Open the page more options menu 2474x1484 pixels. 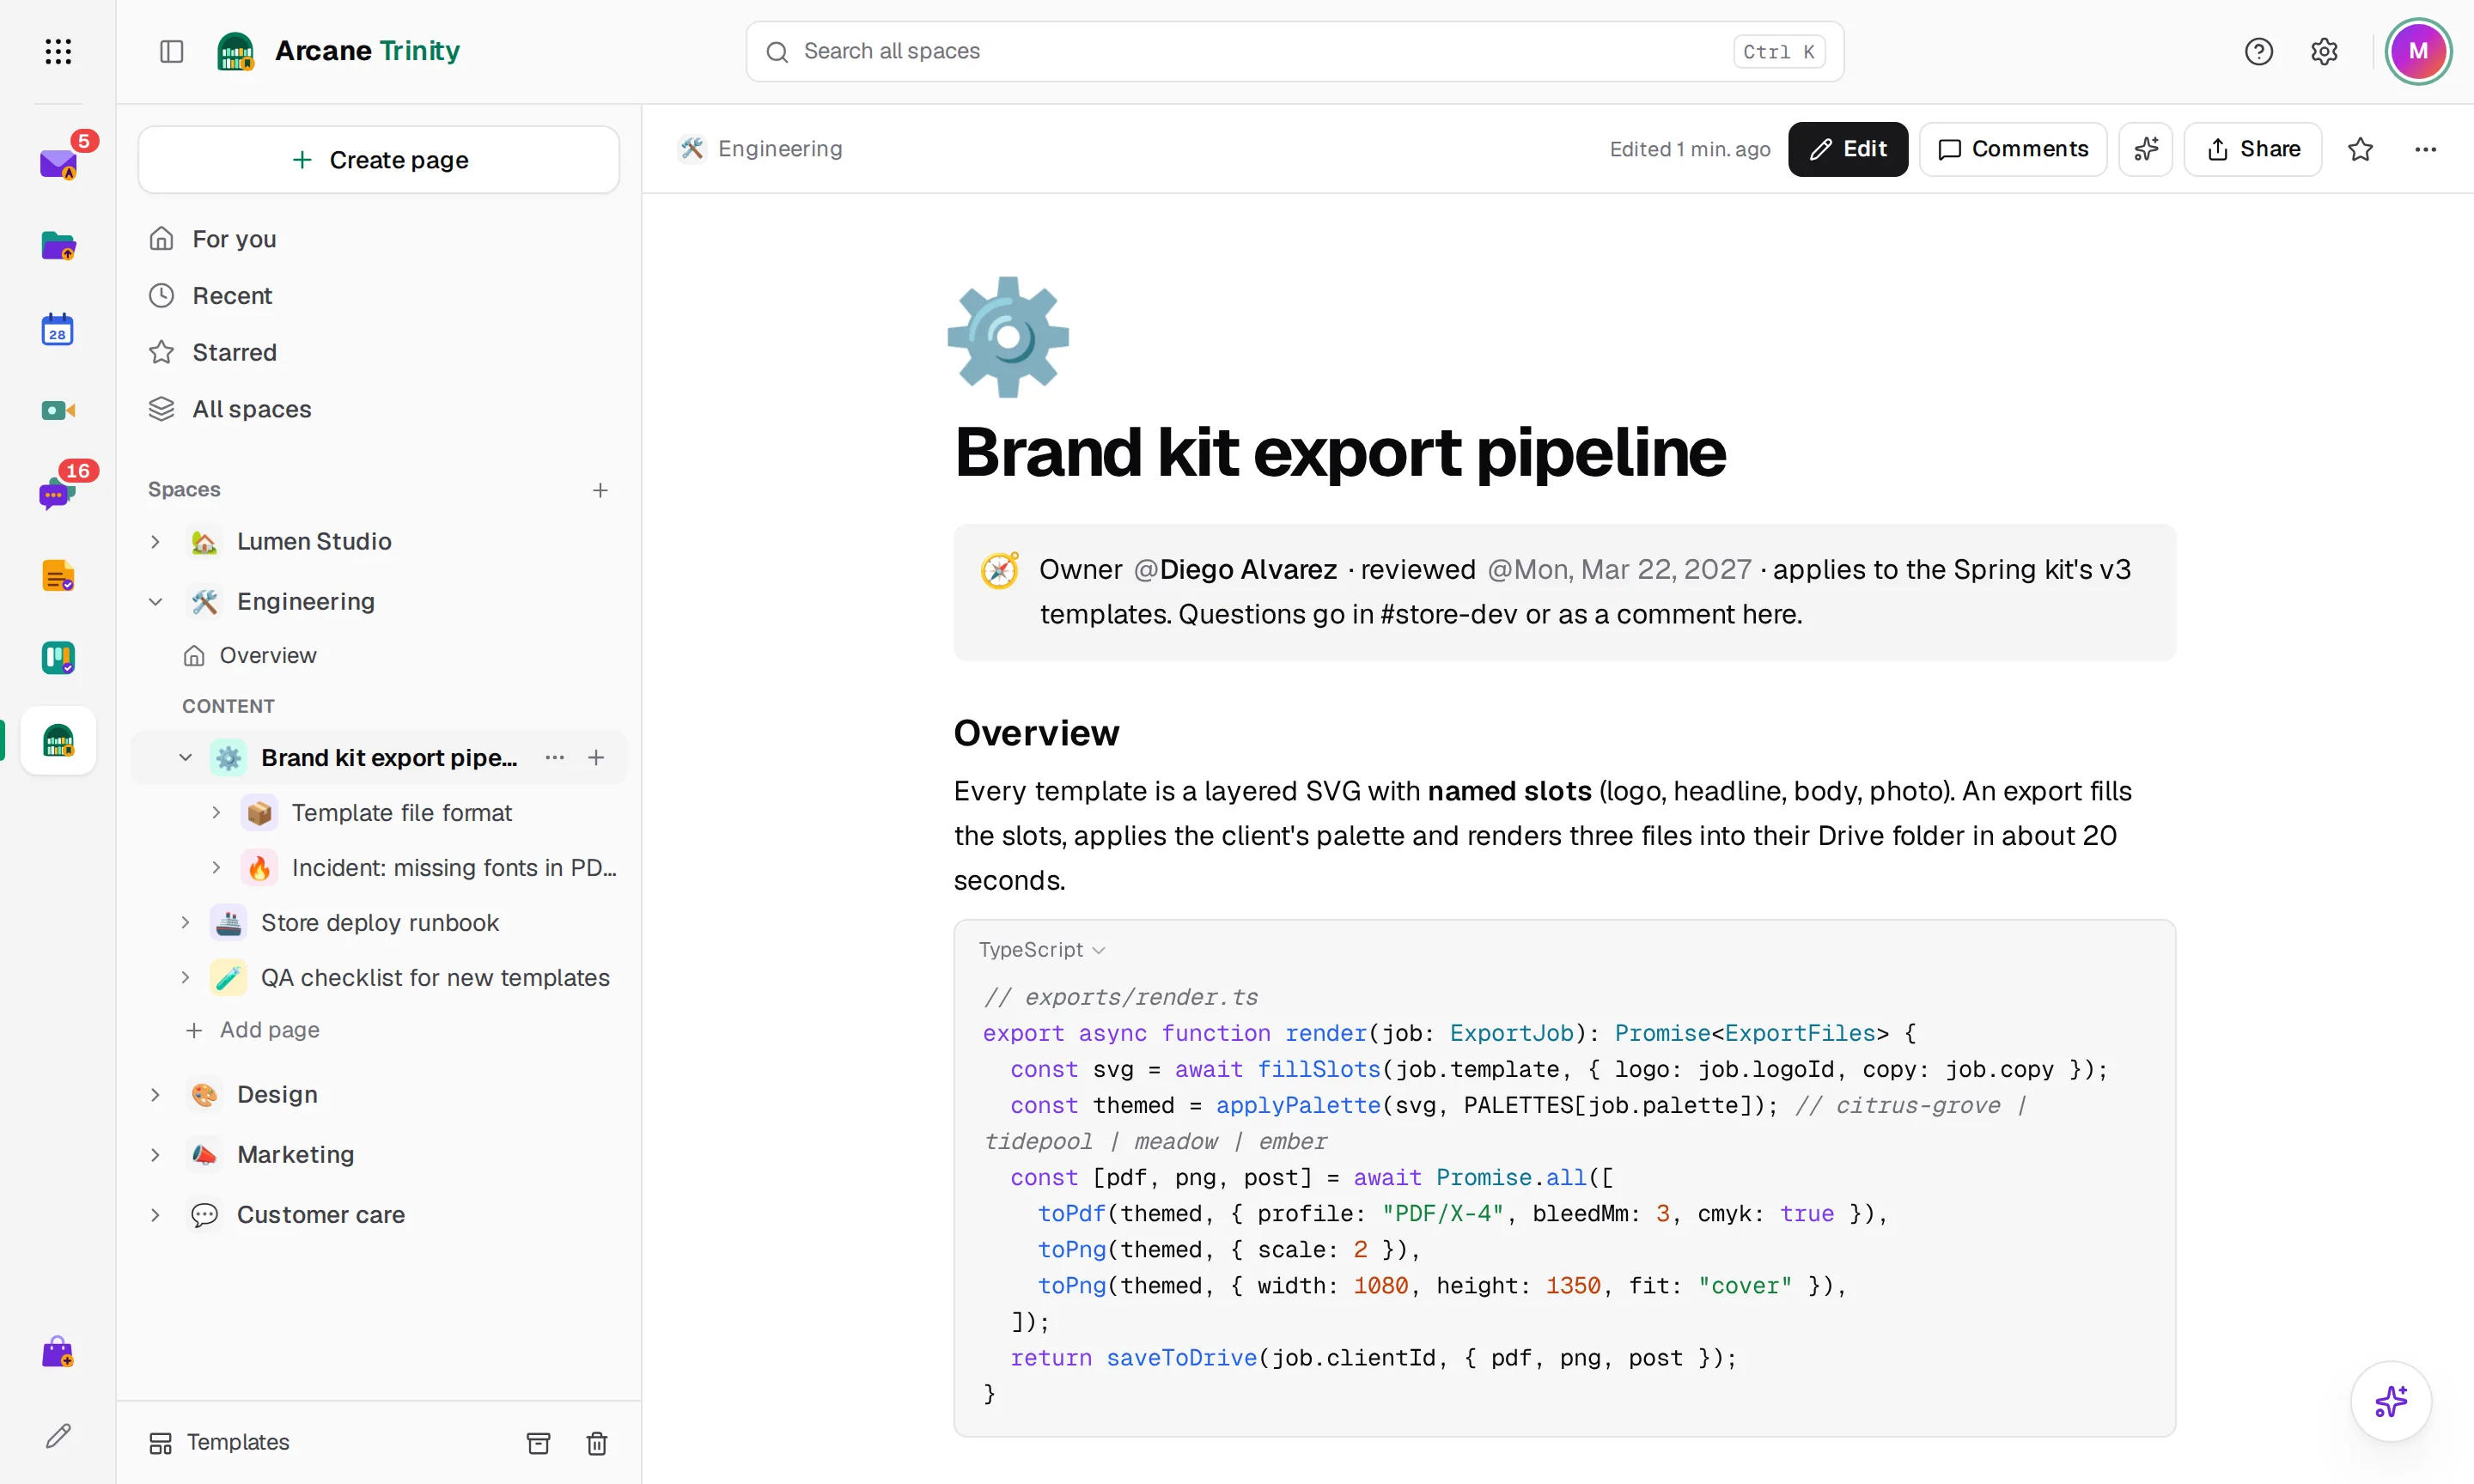tap(2425, 149)
